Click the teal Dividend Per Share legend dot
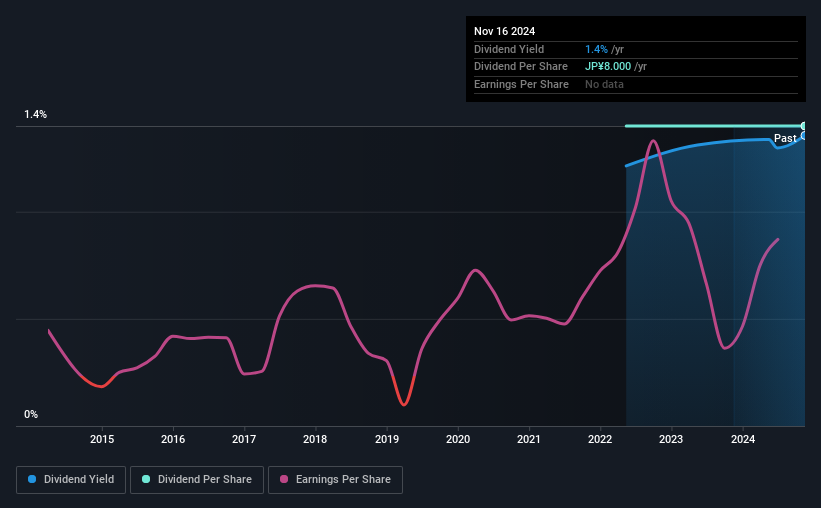Image resolution: width=821 pixels, height=508 pixels. pyautogui.click(x=146, y=480)
